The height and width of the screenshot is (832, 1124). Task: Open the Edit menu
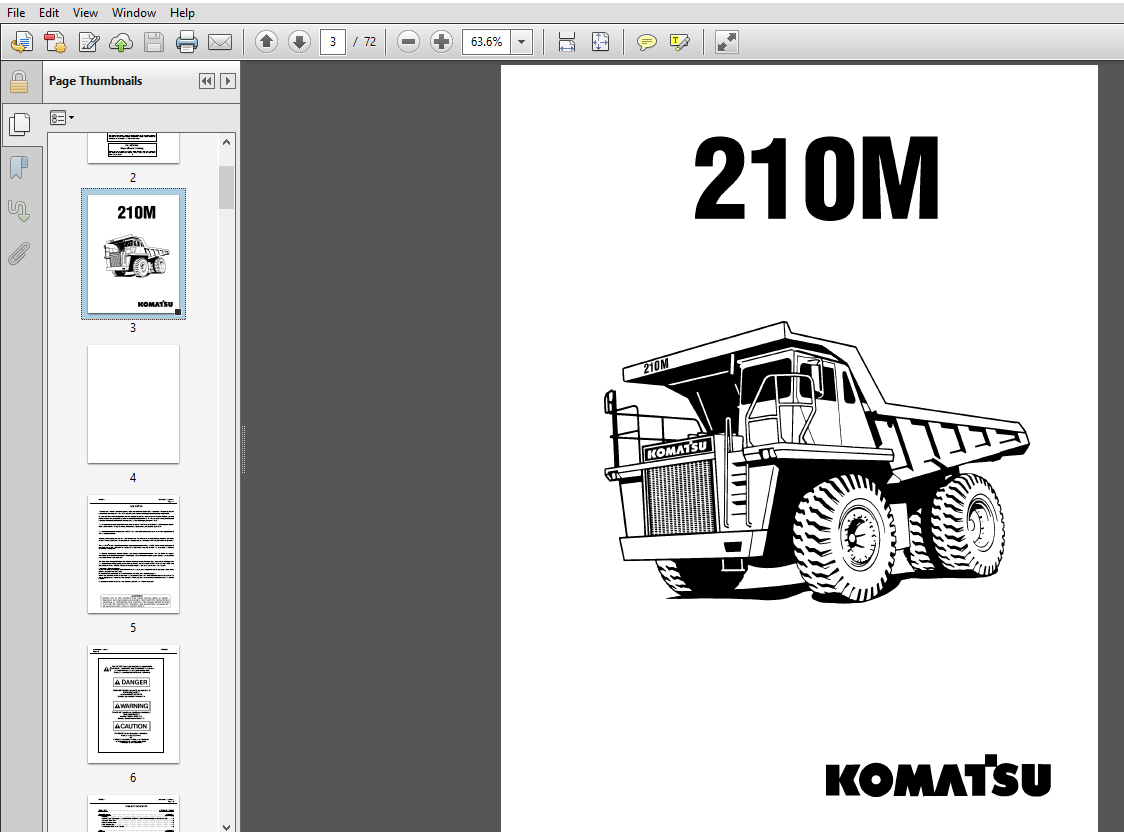point(49,13)
